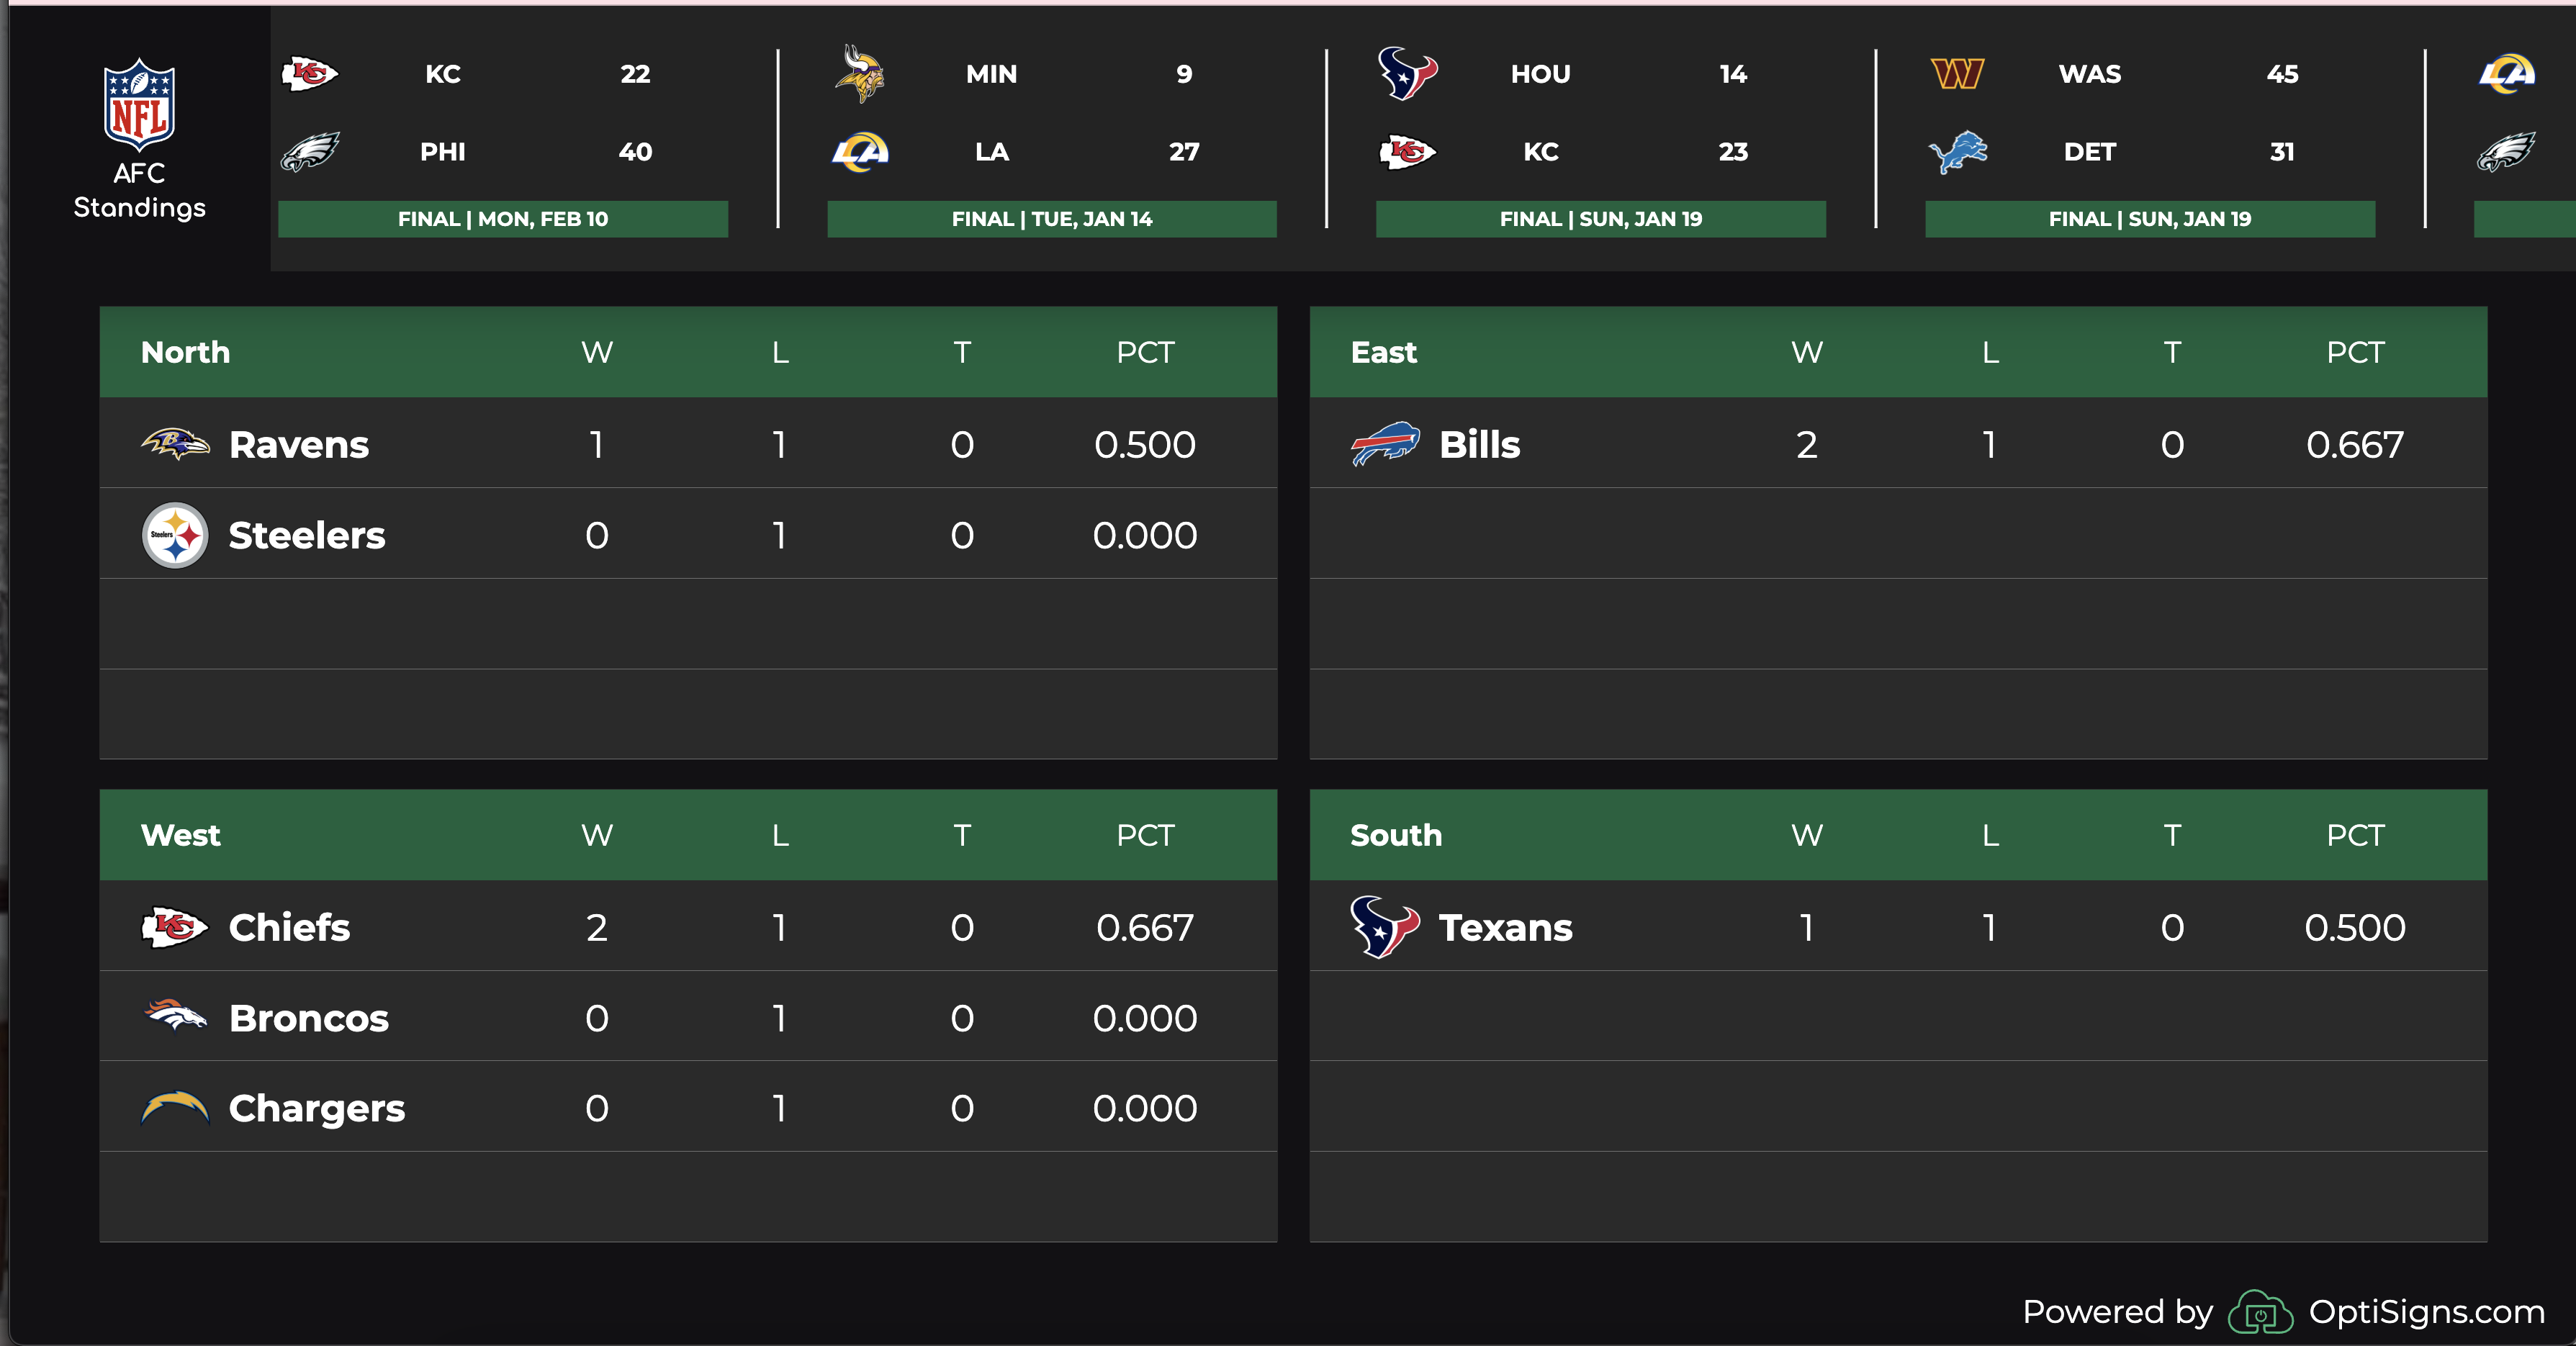
Task: Click the Commanders logo in score ticker
Action: pyautogui.click(x=1957, y=74)
